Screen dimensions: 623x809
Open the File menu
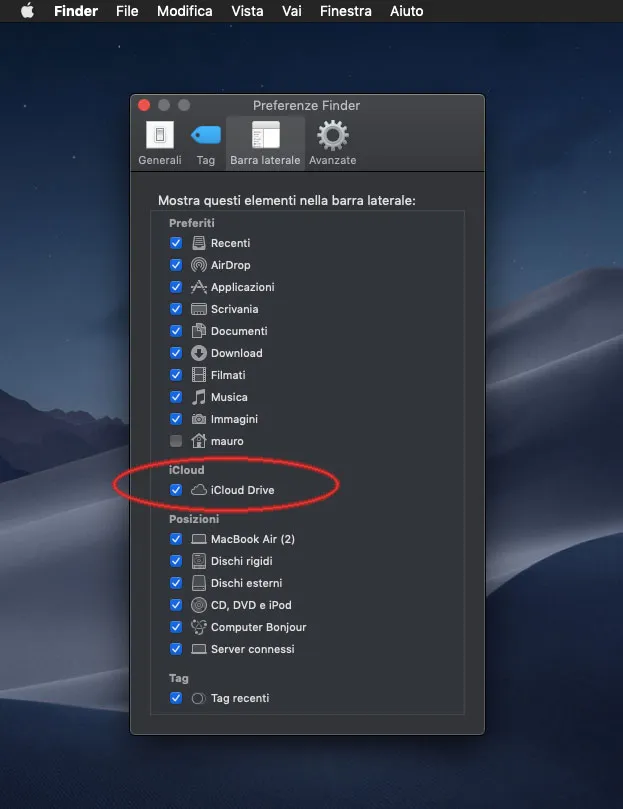[x=127, y=11]
